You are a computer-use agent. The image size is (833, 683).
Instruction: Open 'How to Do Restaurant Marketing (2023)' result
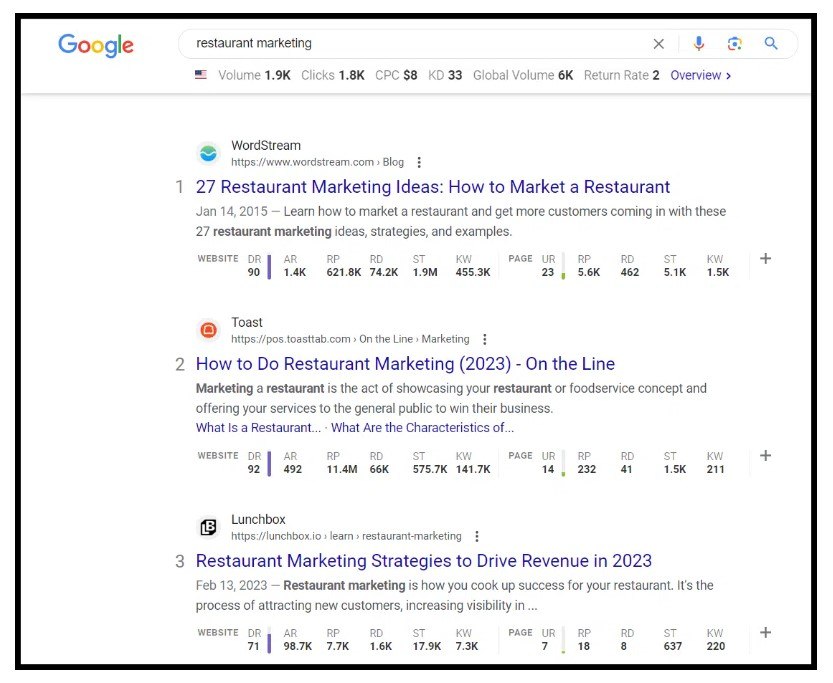click(x=405, y=364)
